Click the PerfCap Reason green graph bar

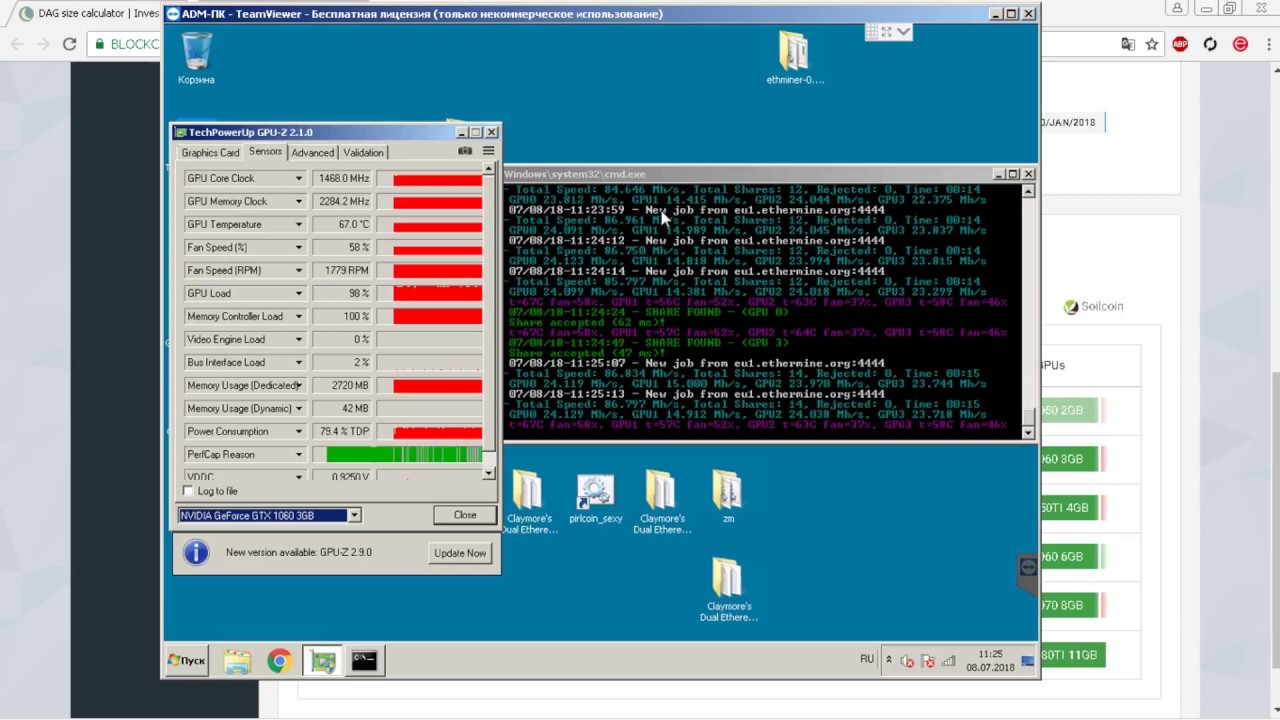404,454
